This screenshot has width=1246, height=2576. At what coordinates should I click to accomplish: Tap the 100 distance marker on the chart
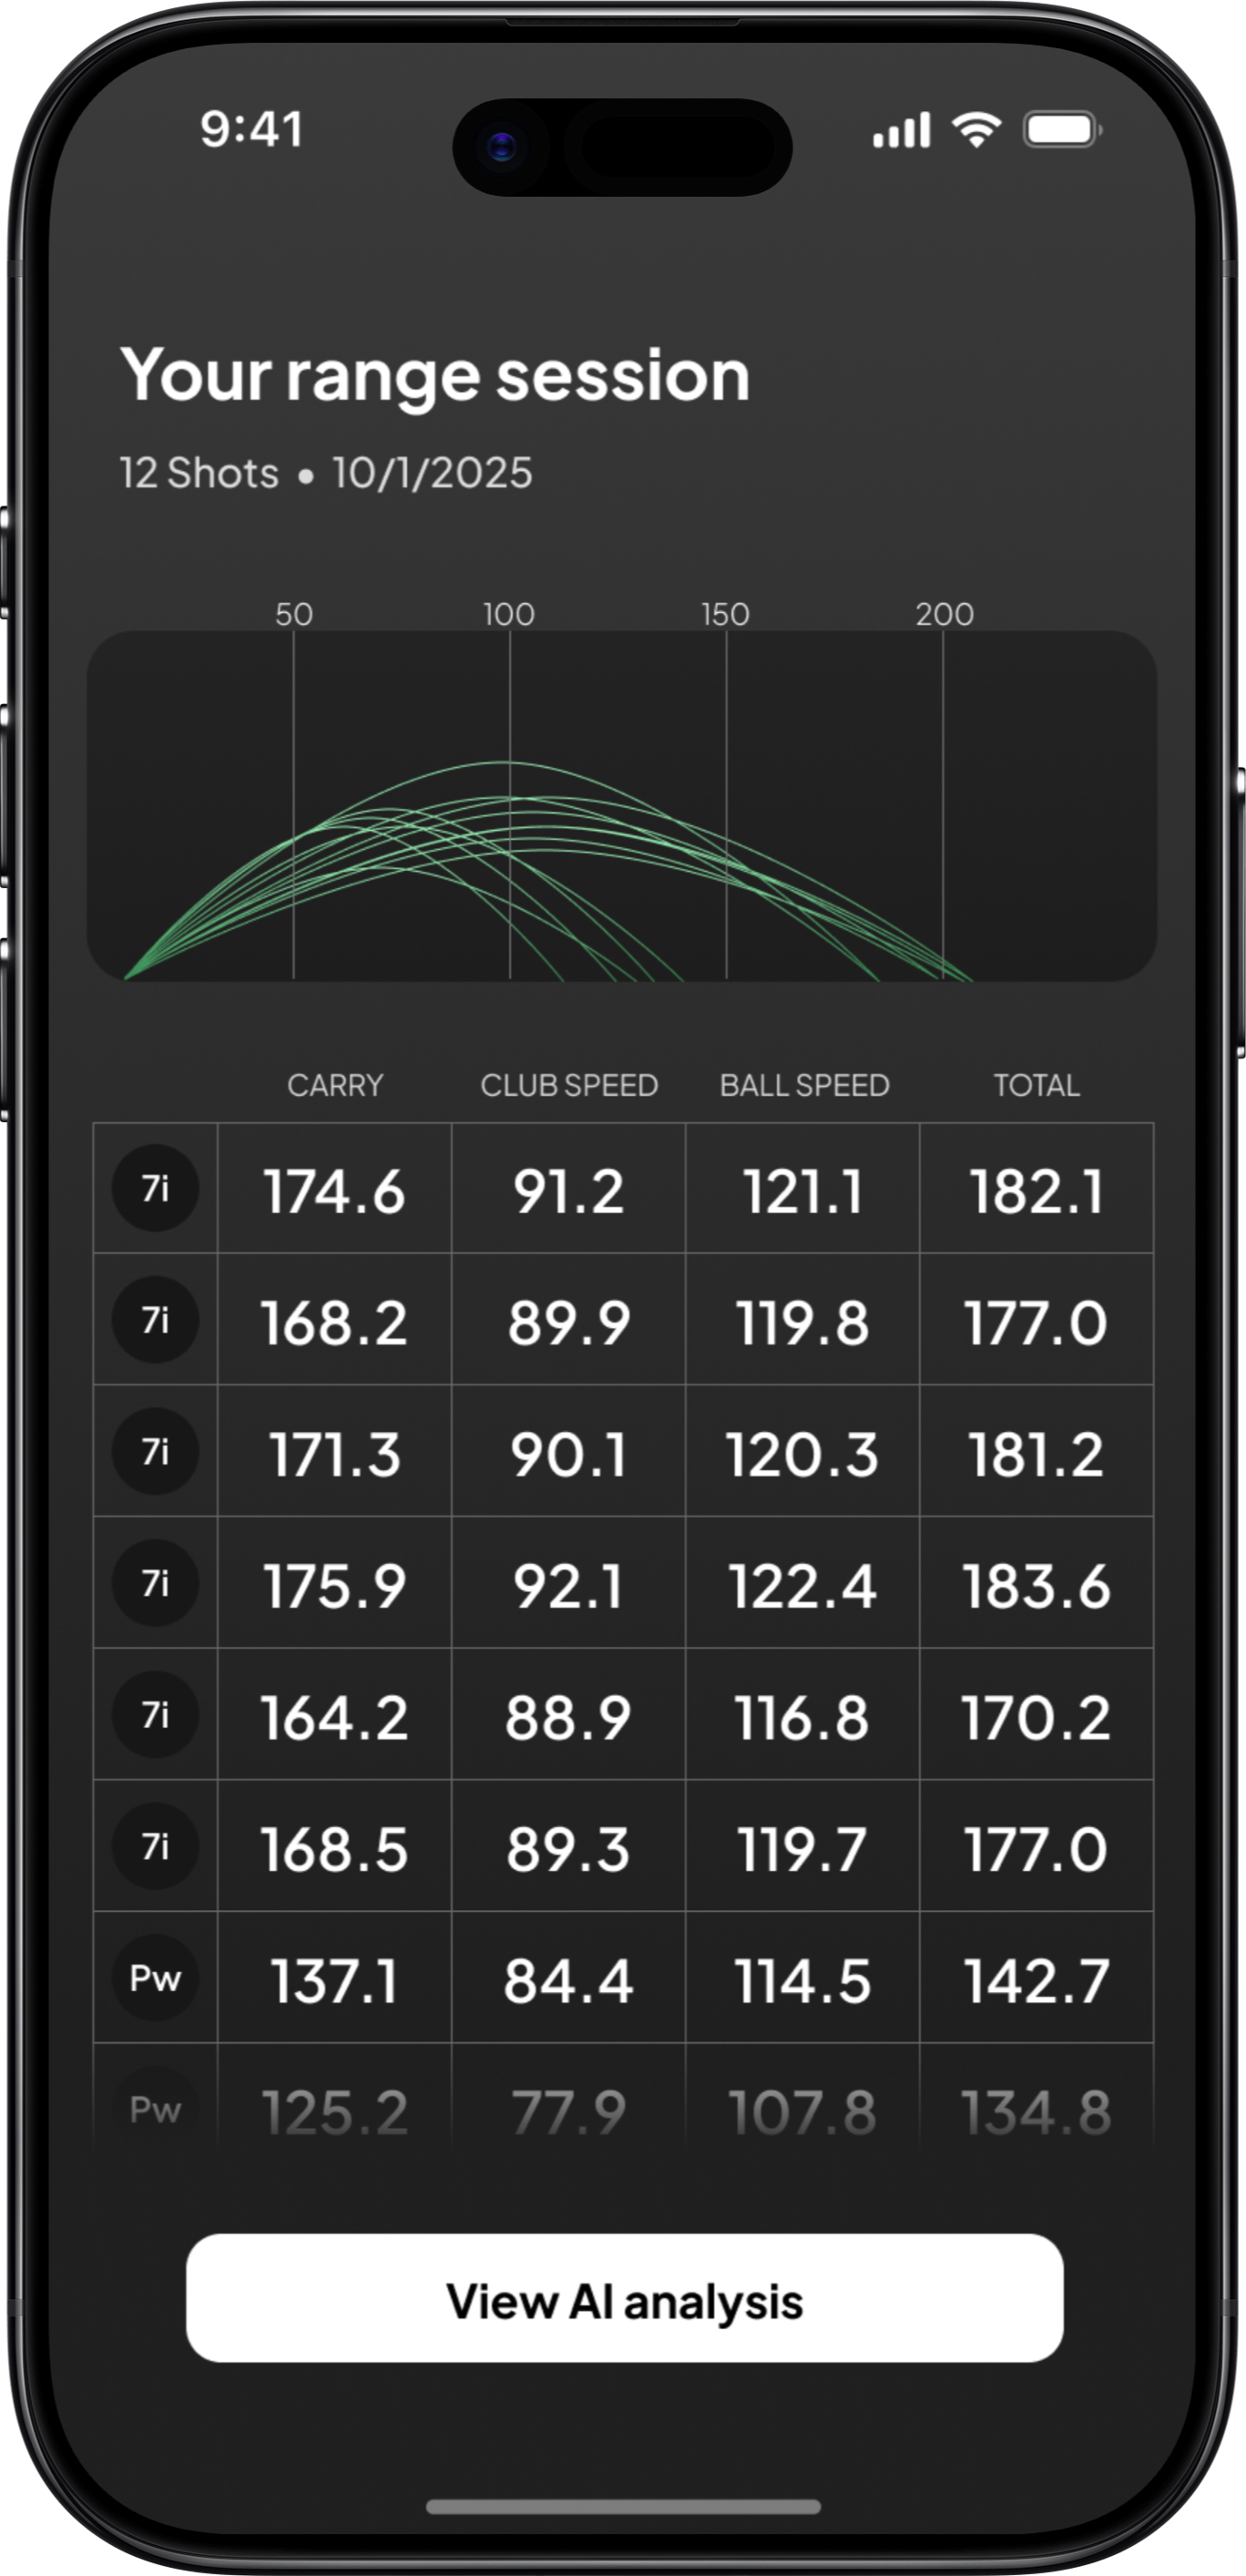point(509,614)
